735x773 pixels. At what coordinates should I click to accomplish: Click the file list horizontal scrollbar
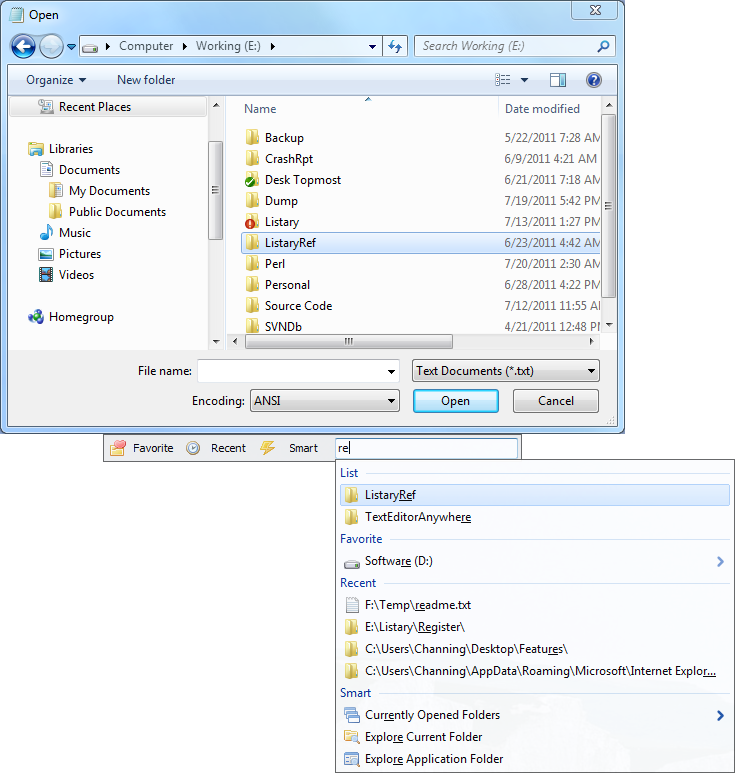[x=349, y=342]
